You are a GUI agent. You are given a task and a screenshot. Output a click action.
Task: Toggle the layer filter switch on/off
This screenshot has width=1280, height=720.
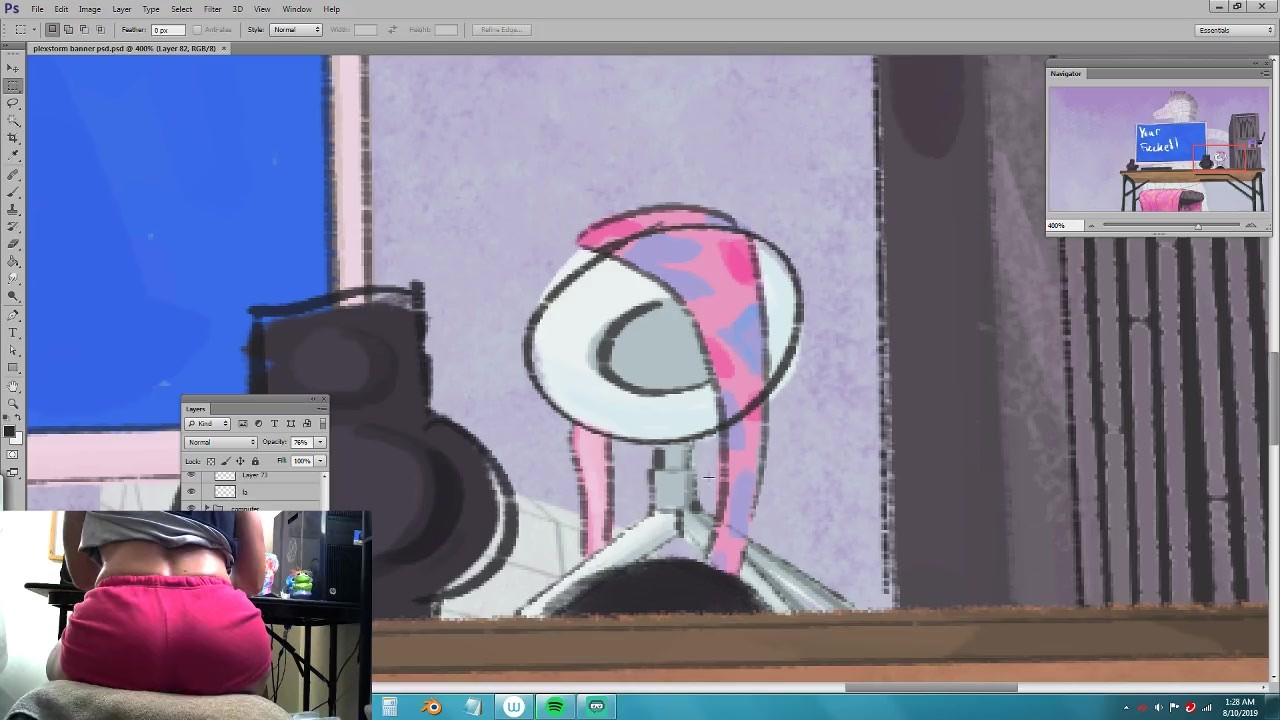point(322,424)
